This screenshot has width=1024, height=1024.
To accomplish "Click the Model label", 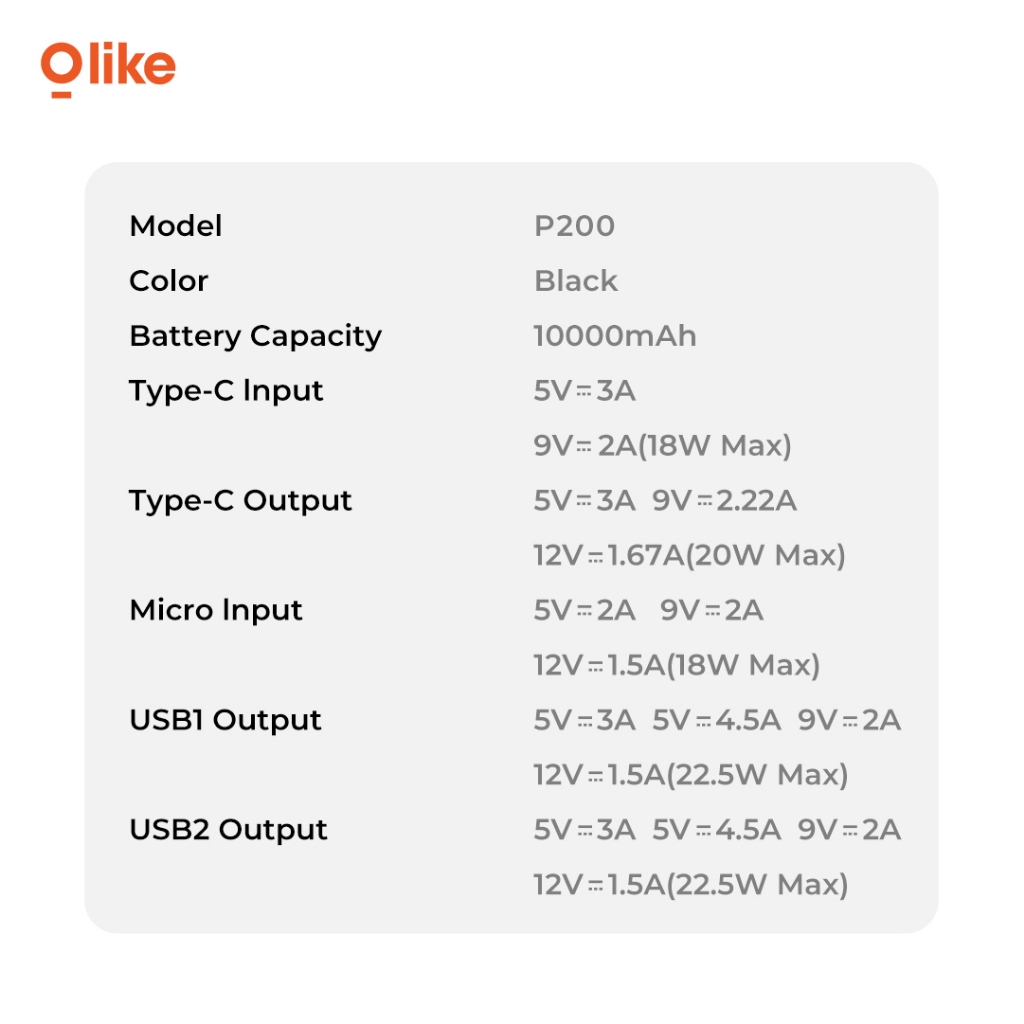I will (x=176, y=226).
